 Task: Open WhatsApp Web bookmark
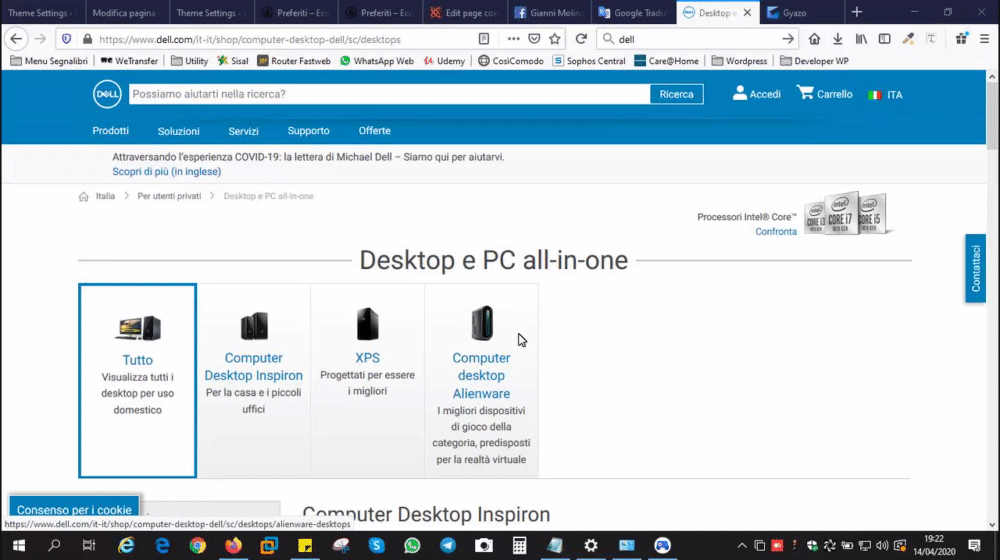376,61
